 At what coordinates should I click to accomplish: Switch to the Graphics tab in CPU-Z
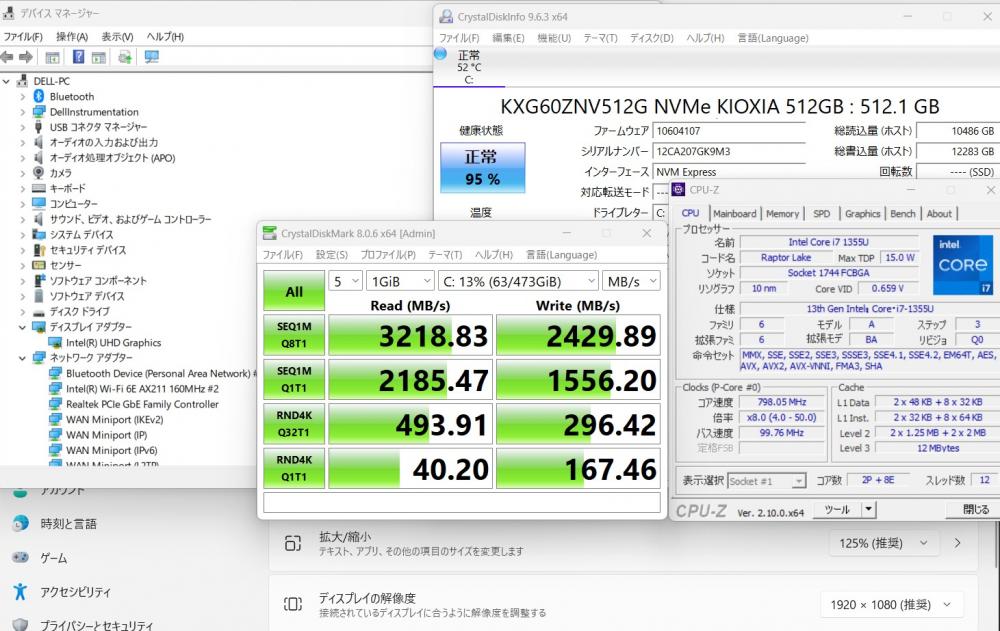(862, 214)
